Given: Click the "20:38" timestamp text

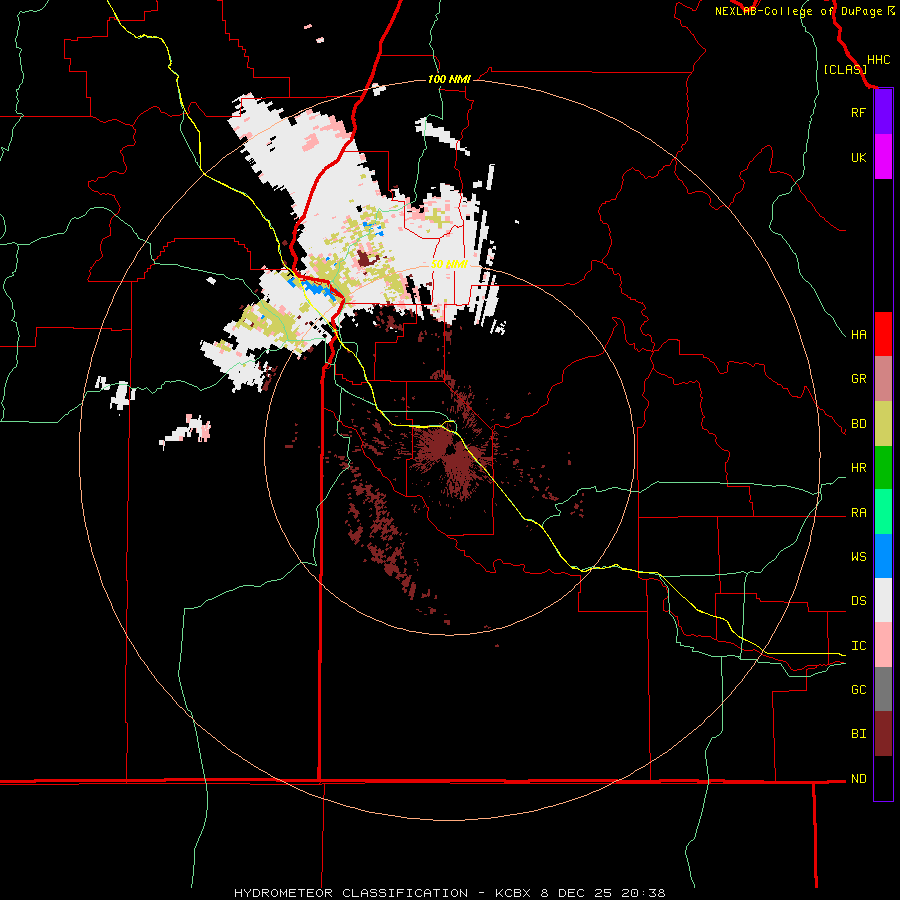Looking at the screenshot, I should 642,893.
